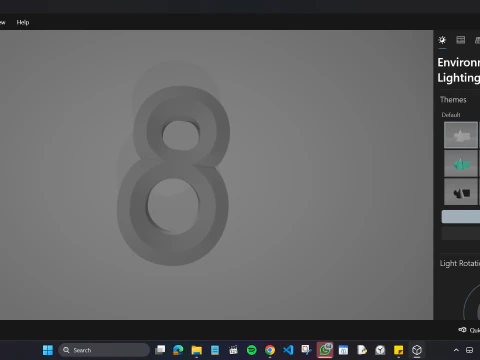
Task: Click the light blue button below themes
Action: (461, 216)
